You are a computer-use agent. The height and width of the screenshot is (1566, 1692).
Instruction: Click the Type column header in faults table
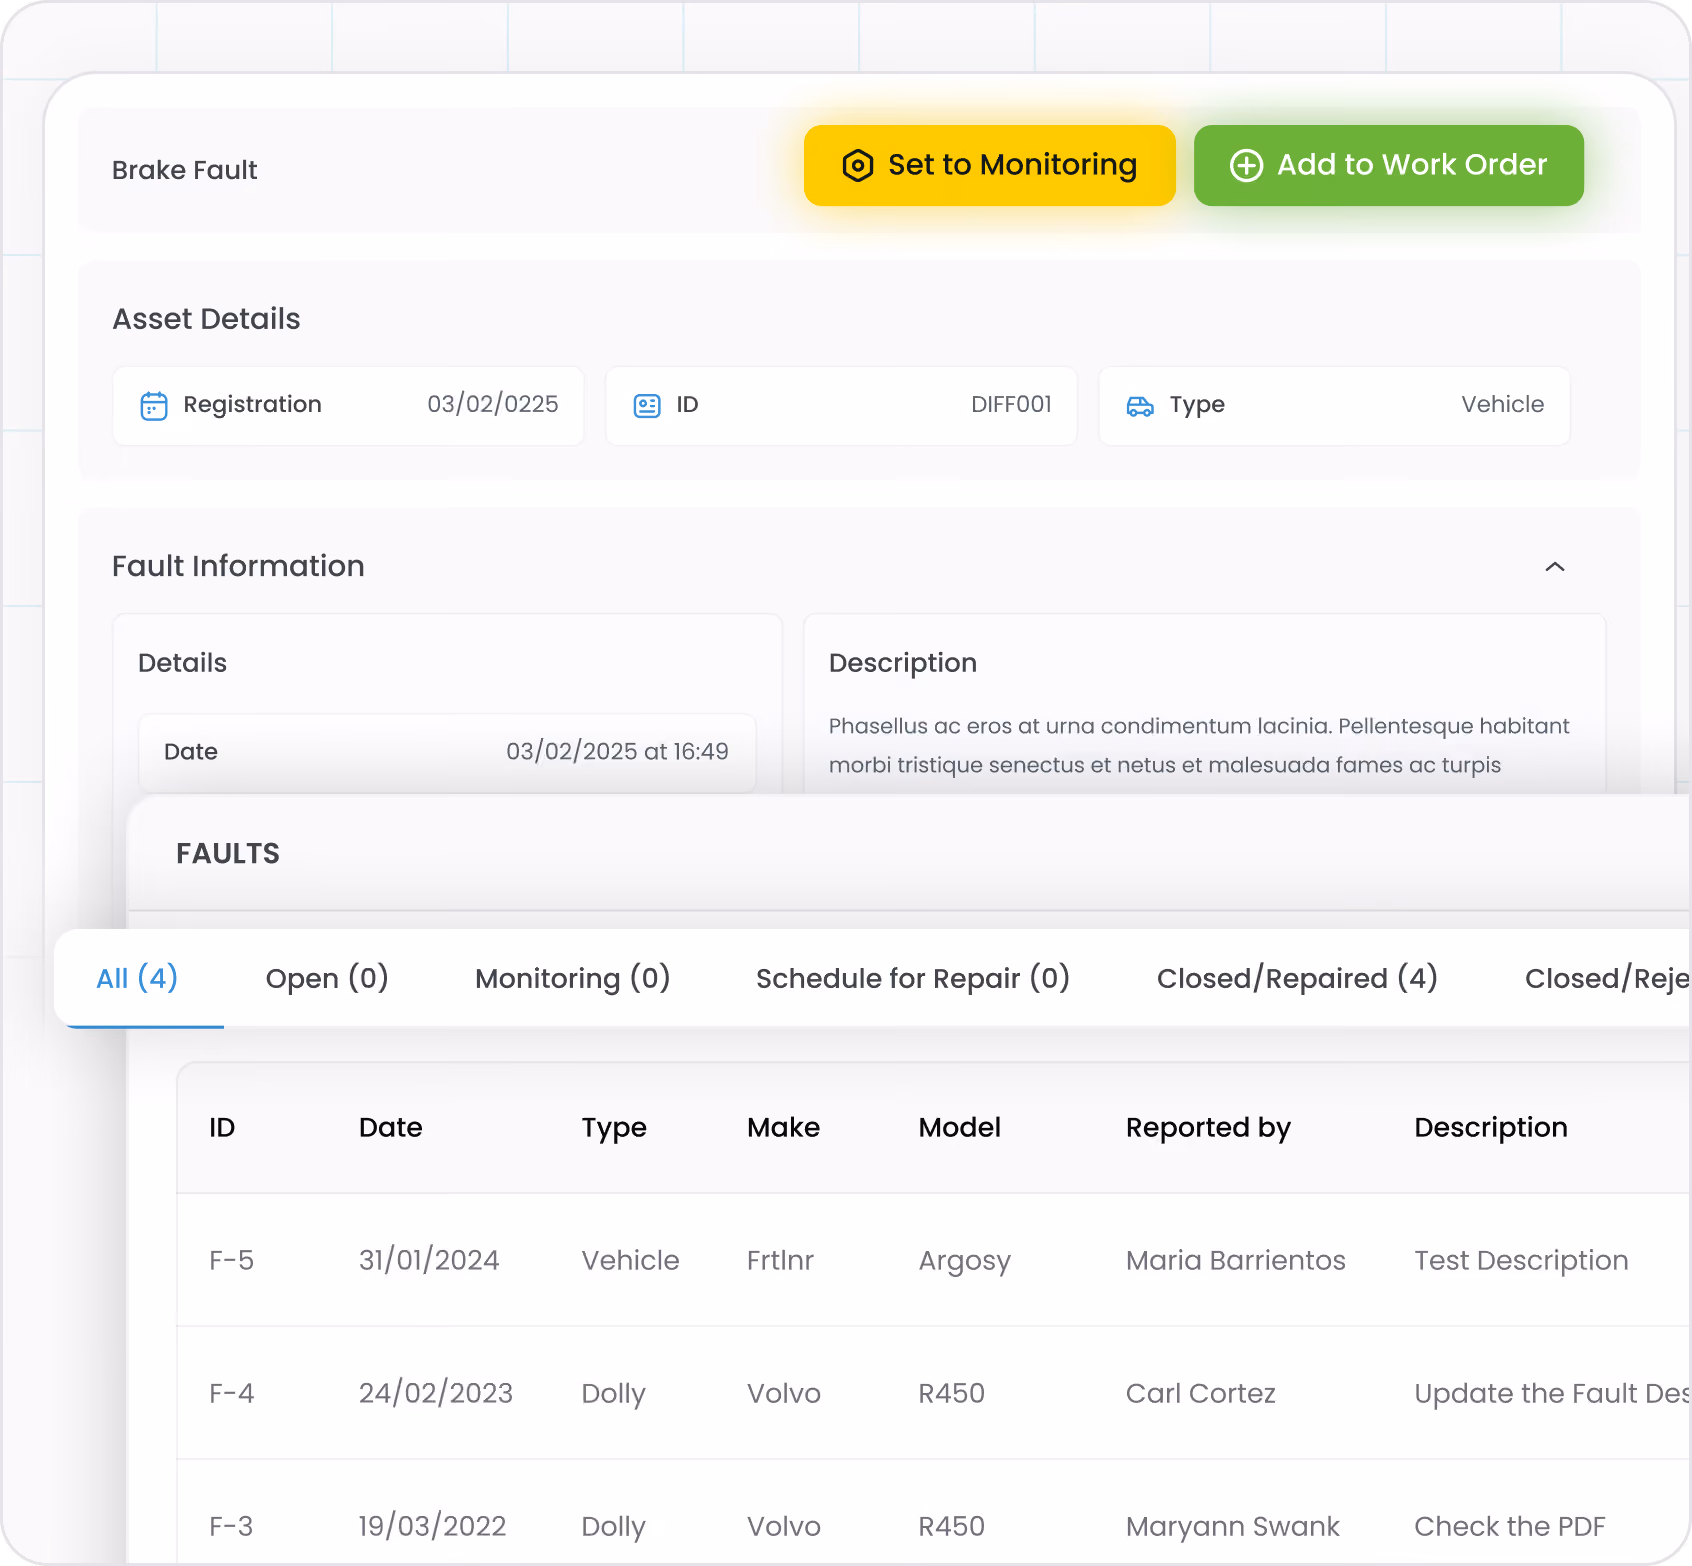click(614, 1128)
